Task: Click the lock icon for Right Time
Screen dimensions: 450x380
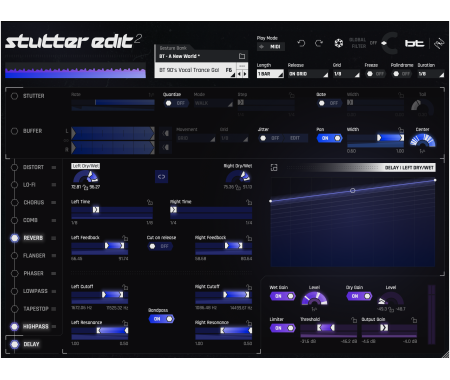Action: [x=249, y=202]
